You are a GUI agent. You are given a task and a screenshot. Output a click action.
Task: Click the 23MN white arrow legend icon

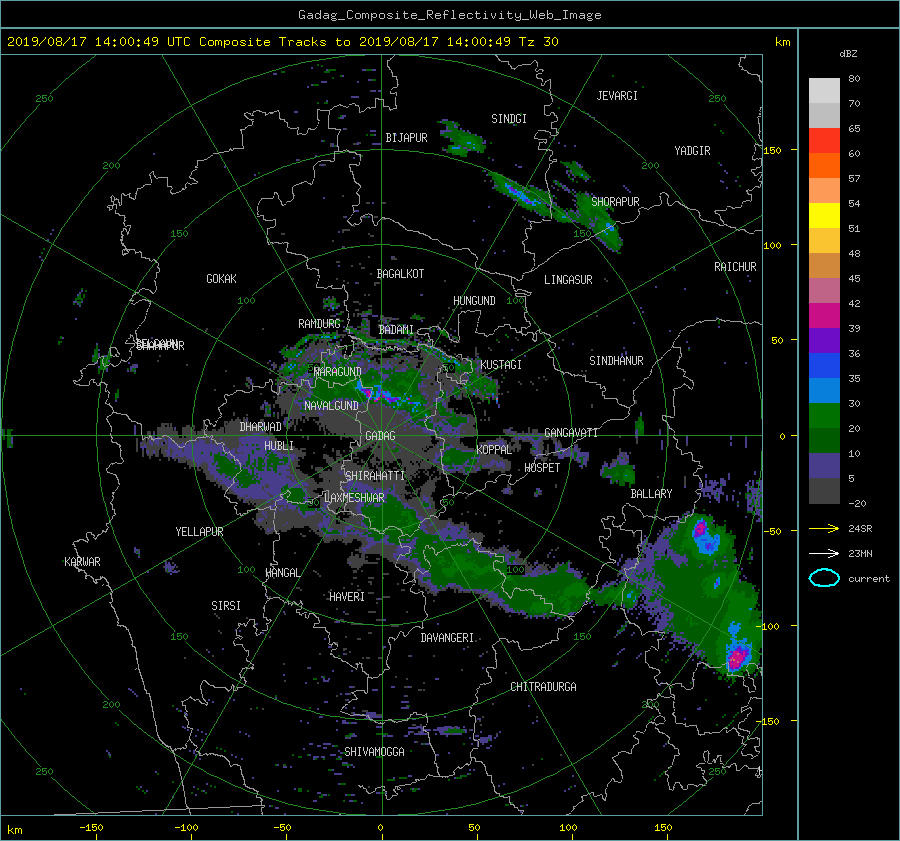tap(824, 553)
